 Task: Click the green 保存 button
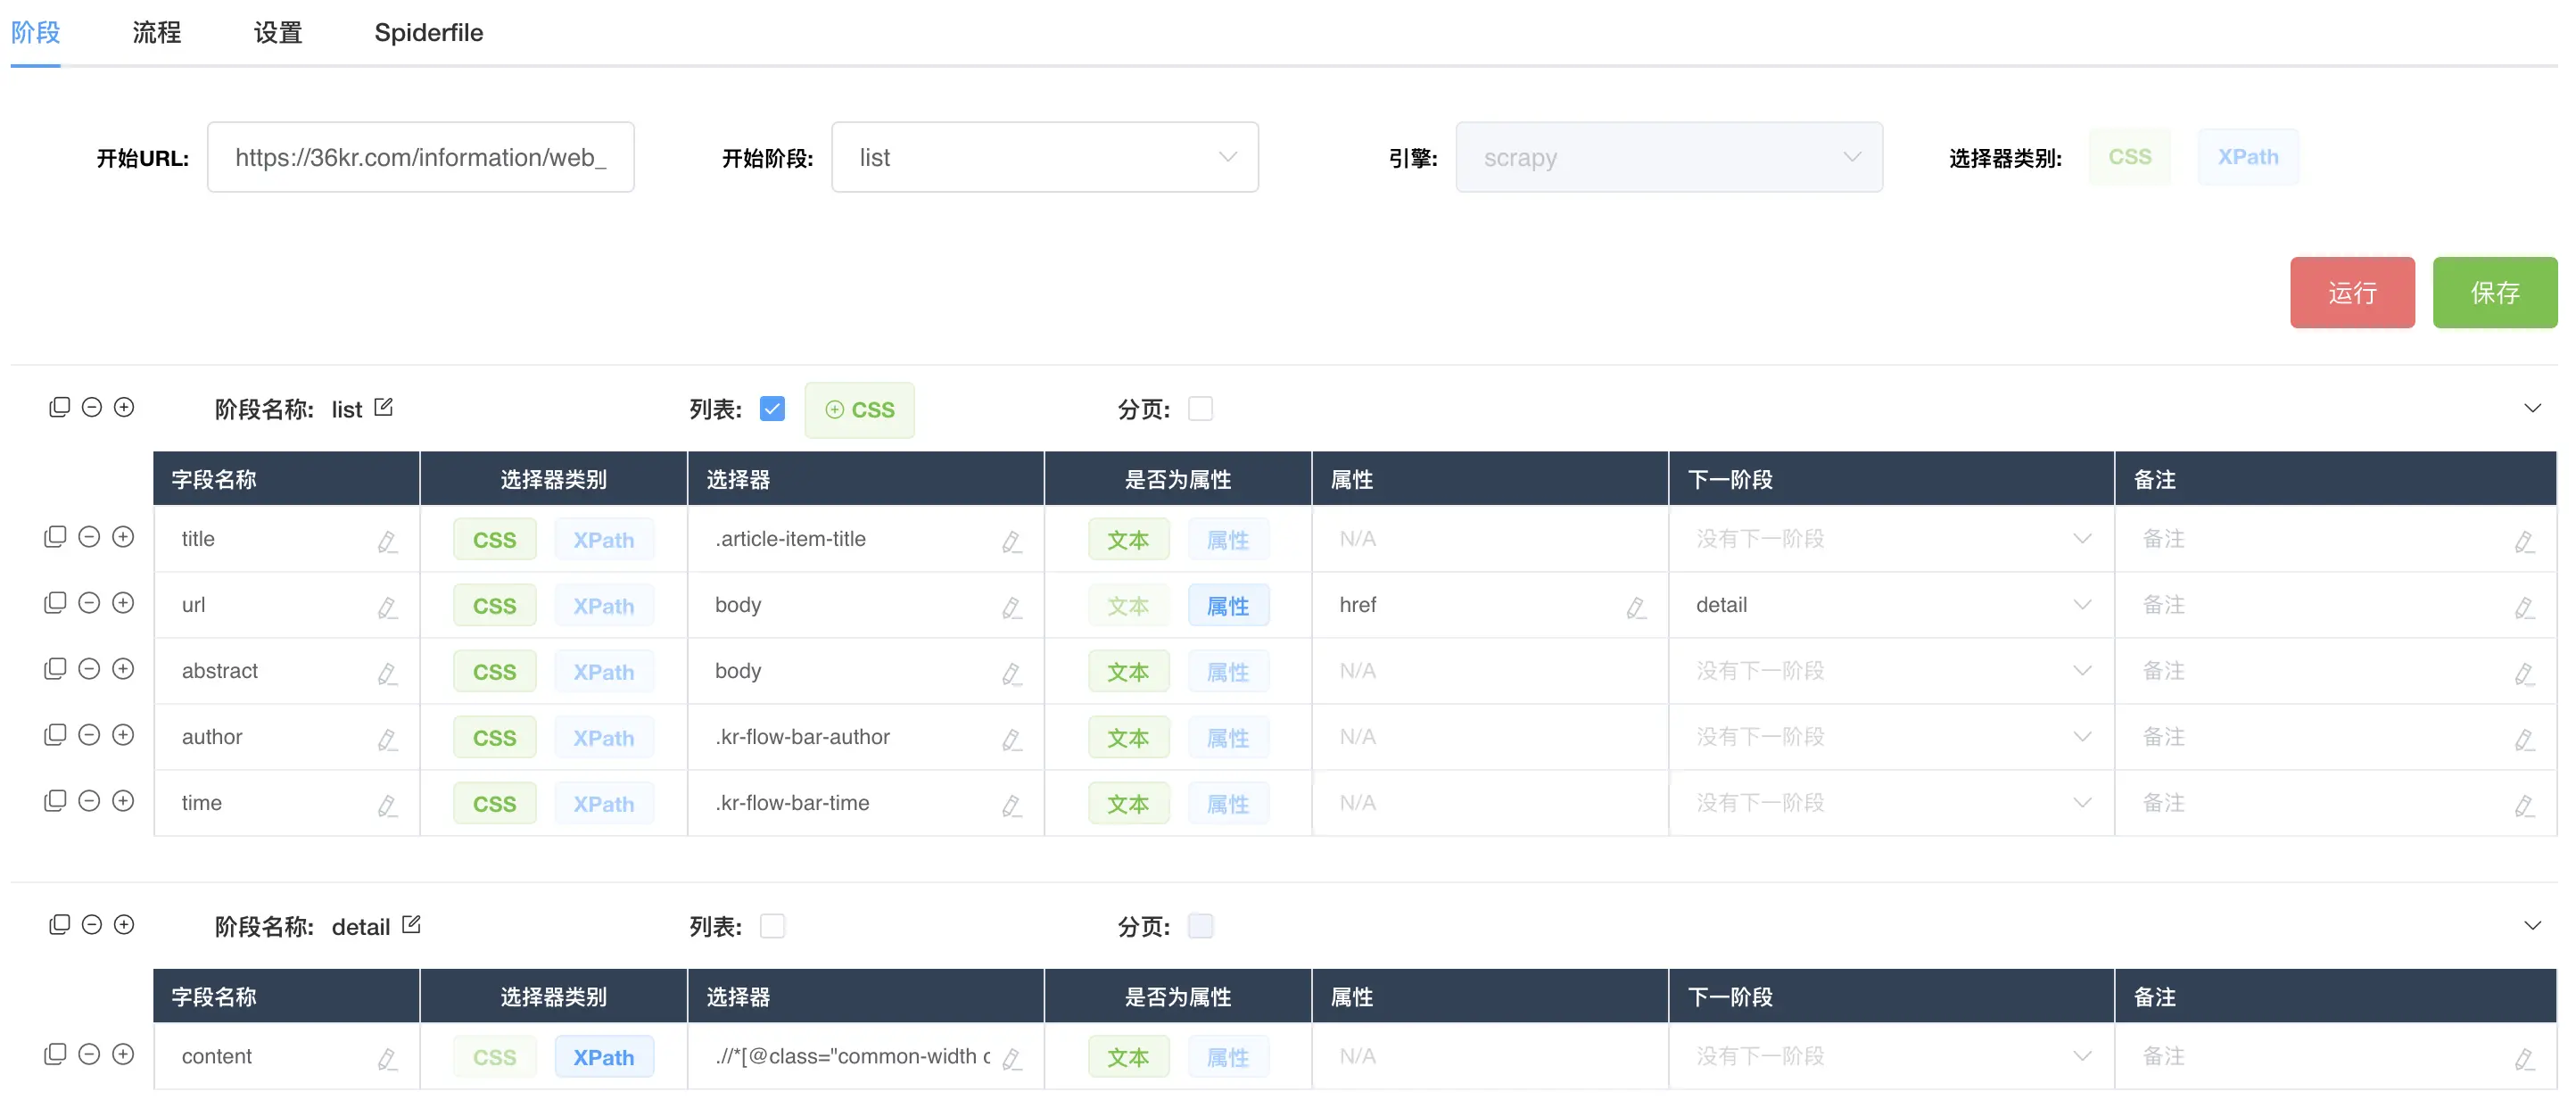(2494, 292)
